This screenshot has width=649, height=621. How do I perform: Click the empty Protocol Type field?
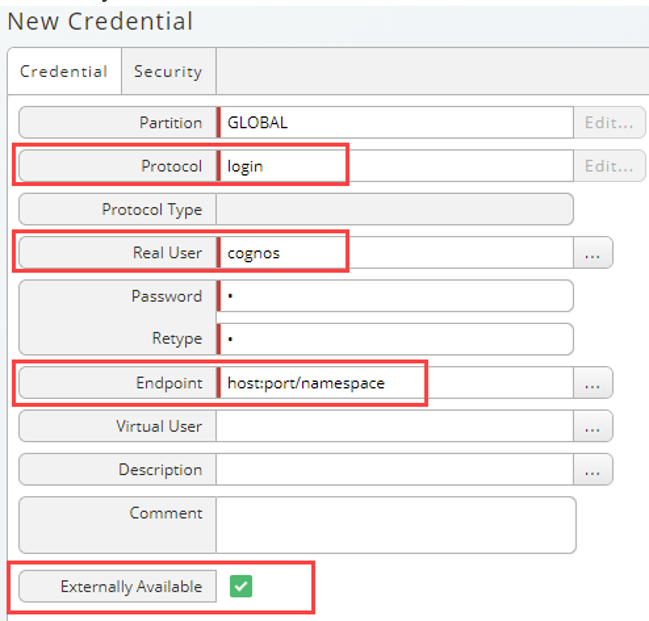click(395, 209)
